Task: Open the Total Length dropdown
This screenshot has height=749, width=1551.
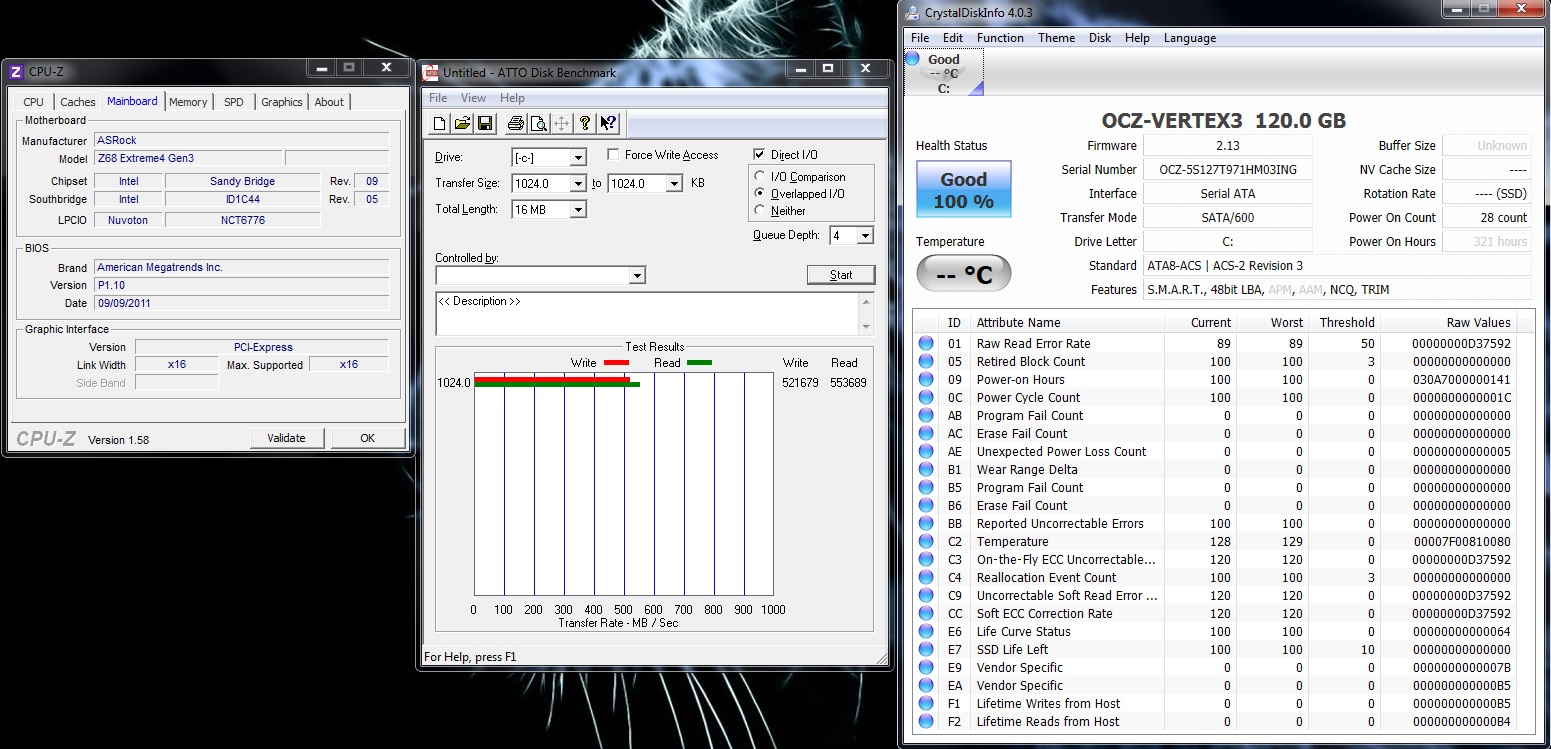Action: point(577,210)
